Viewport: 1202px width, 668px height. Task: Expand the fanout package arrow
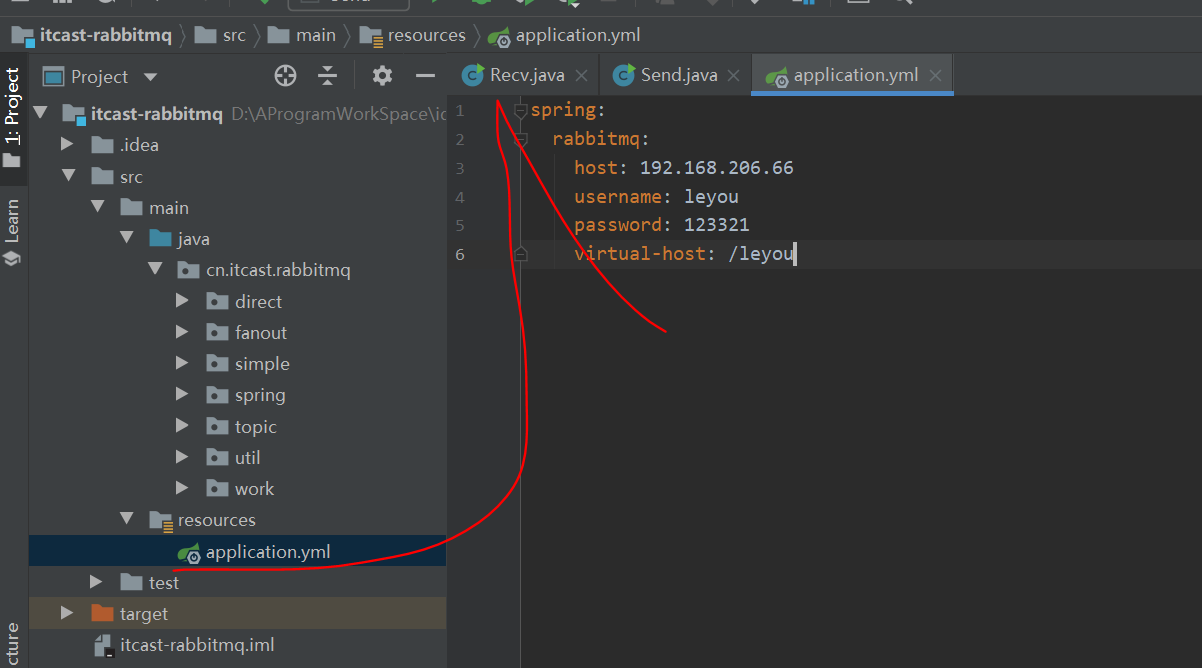tap(182, 332)
